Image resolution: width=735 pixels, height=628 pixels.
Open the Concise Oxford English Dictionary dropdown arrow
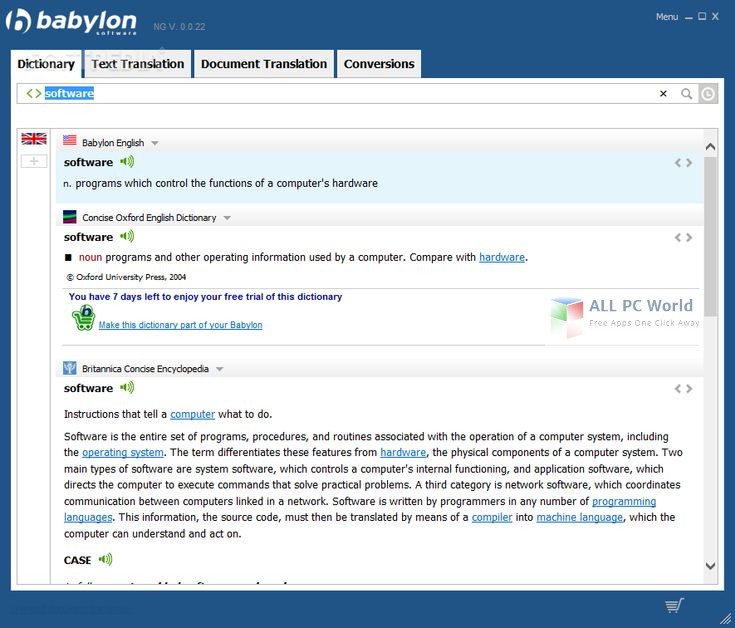(227, 218)
